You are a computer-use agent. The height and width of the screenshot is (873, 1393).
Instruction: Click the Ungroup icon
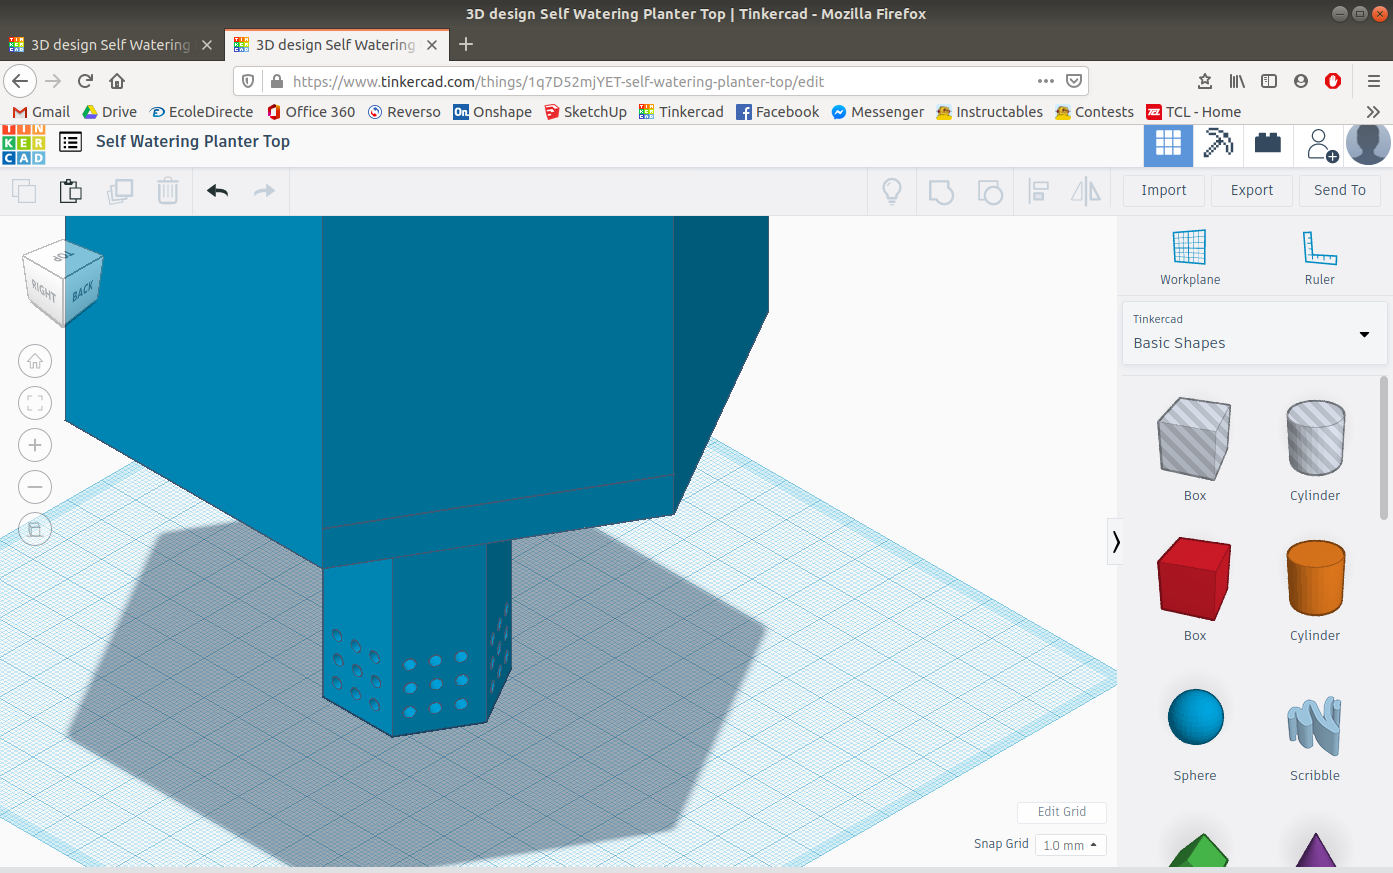click(990, 190)
